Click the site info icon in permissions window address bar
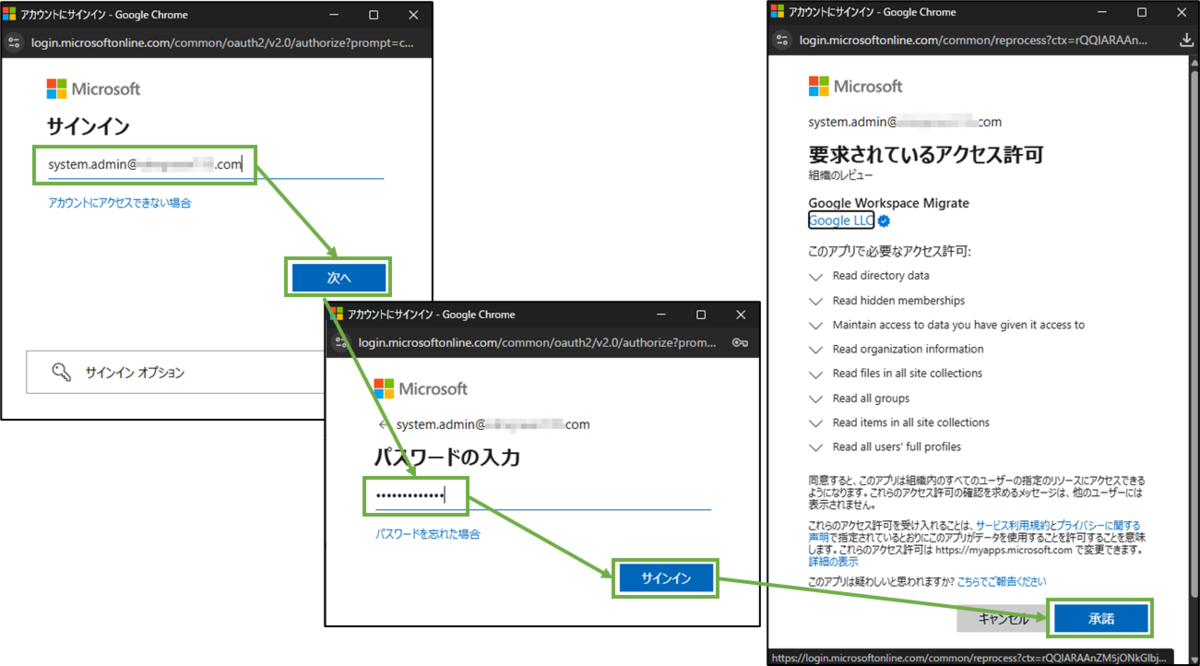Viewport: 1200px width, 666px height. point(782,40)
